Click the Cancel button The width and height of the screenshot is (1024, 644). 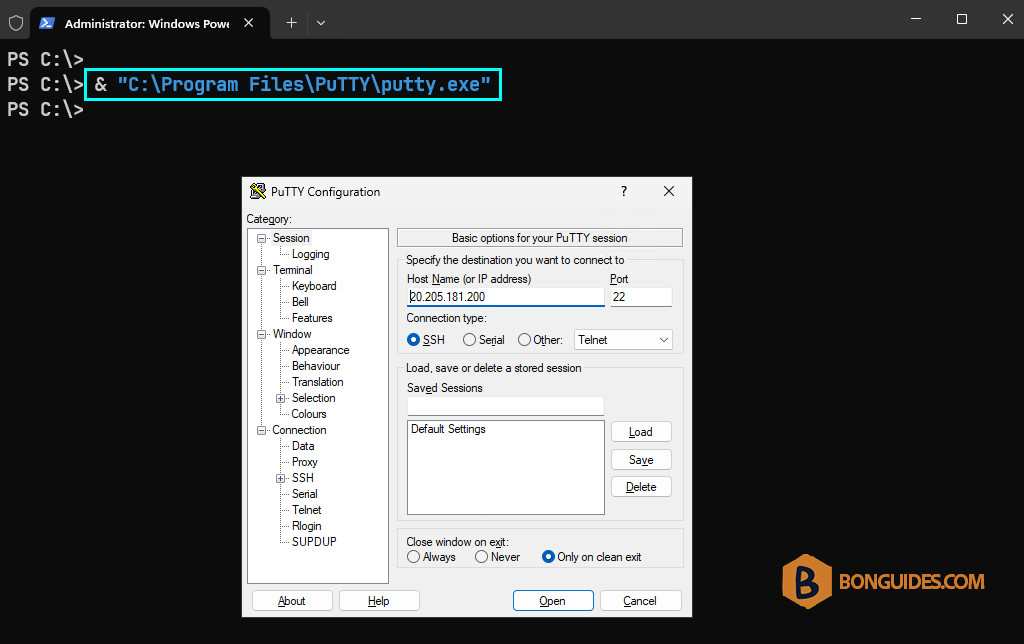pyautogui.click(x=640, y=601)
